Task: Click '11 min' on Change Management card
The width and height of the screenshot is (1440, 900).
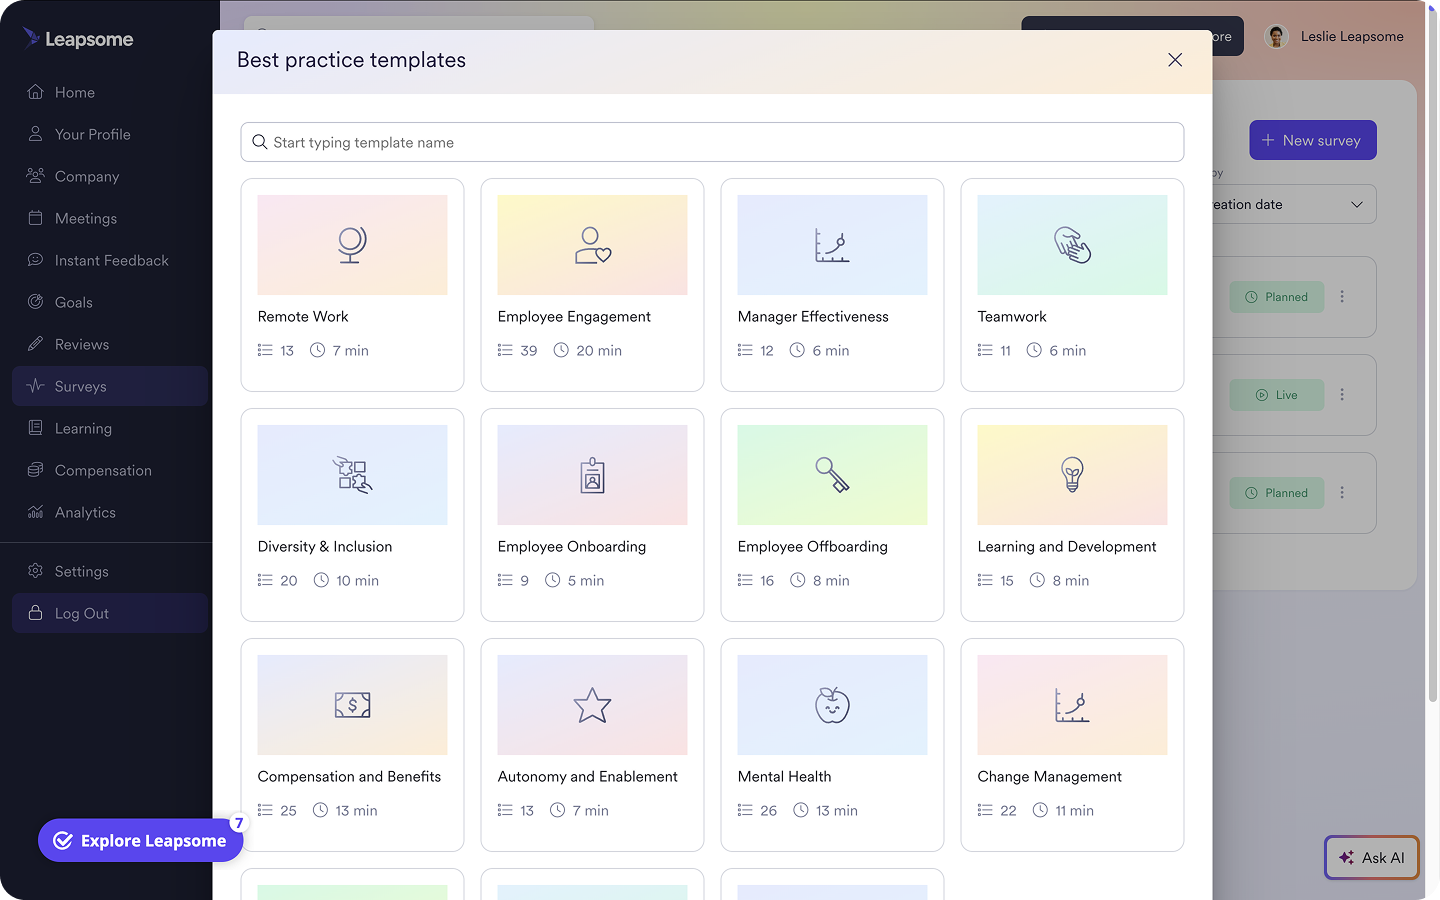Action: 1074,811
